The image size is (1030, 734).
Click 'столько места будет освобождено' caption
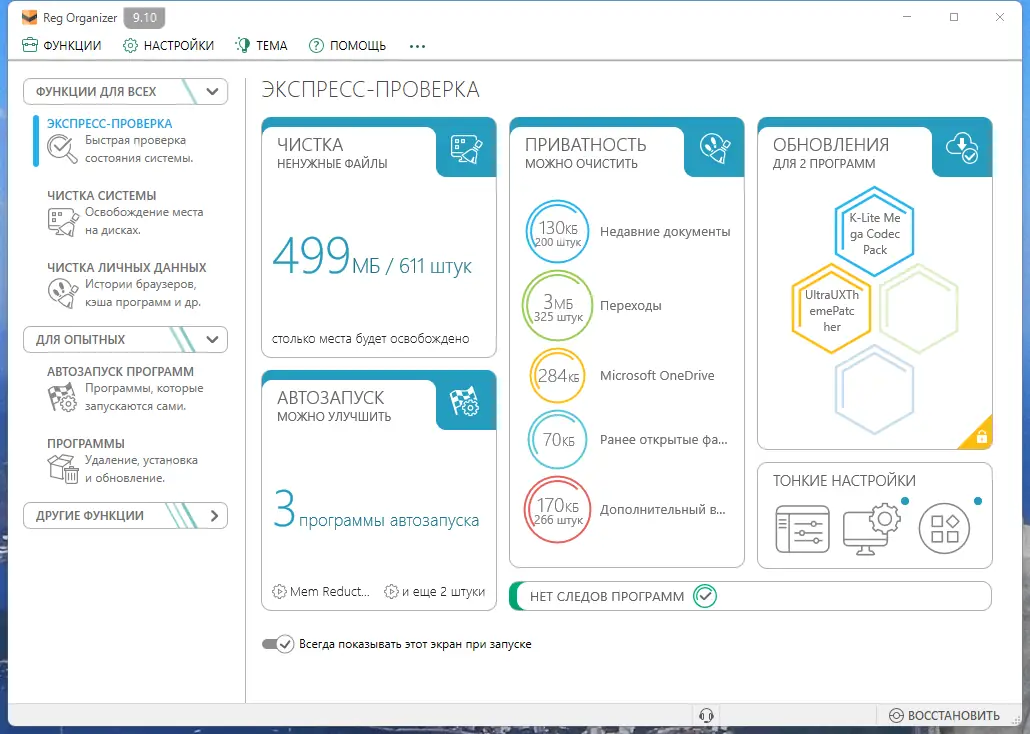pyautogui.click(x=370, y=339)
